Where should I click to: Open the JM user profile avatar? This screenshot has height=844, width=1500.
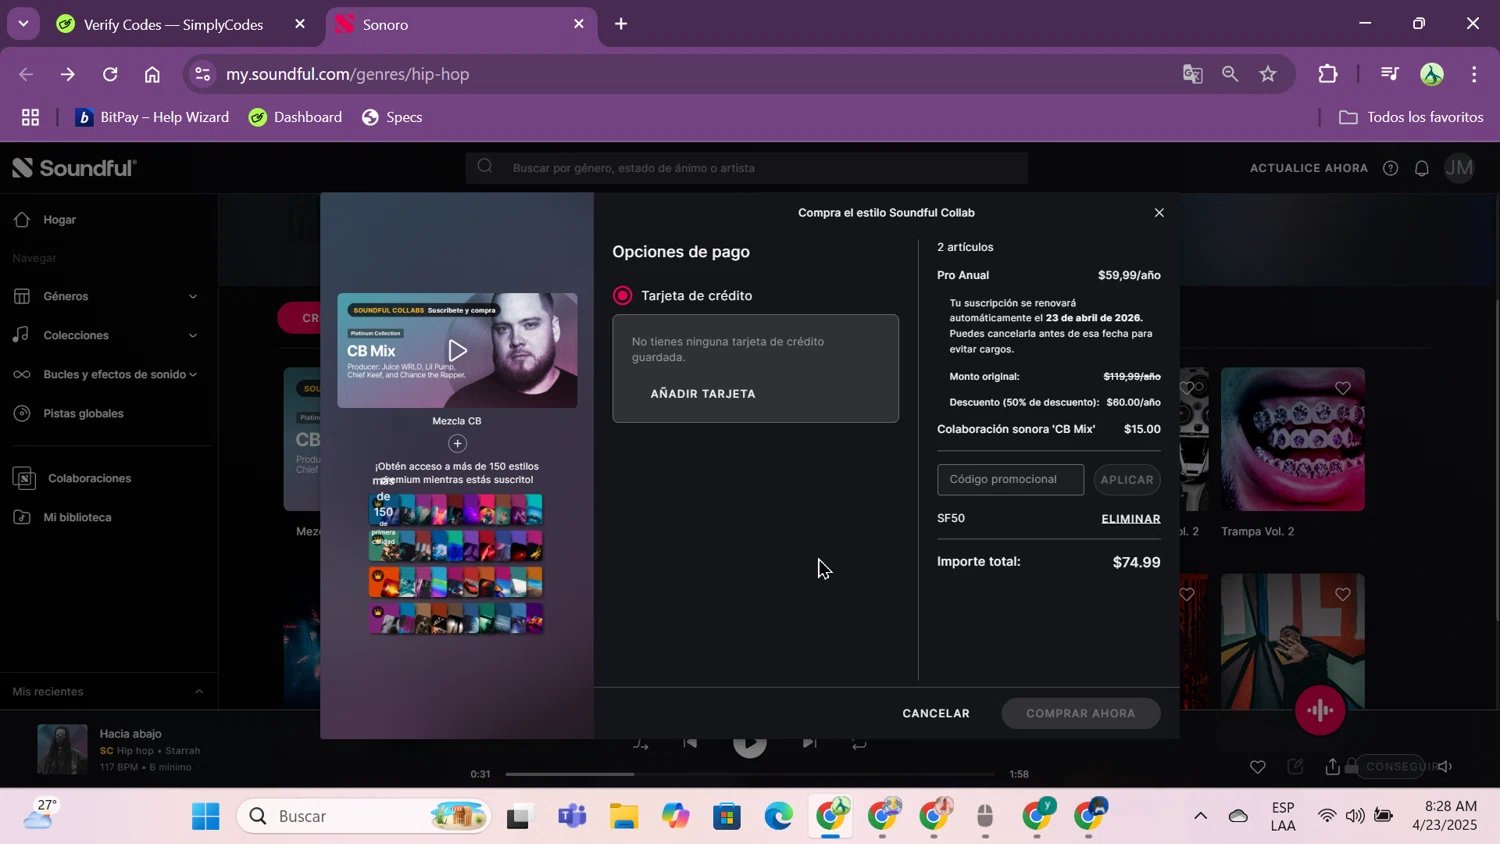(1459, 168)
